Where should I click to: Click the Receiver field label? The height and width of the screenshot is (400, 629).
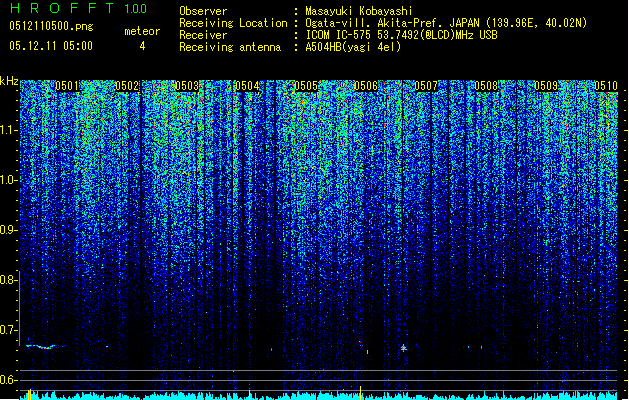point(203,35)
